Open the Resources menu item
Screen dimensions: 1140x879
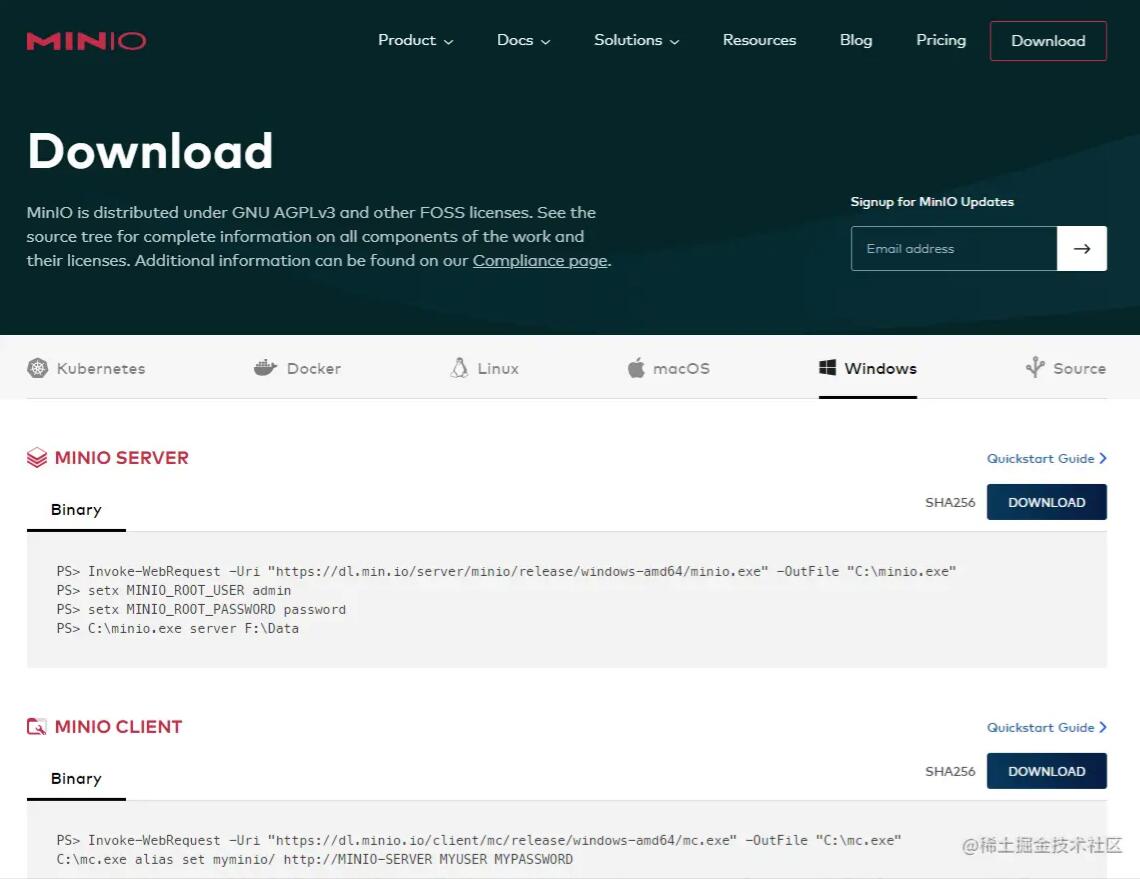pyautogui.click(x=759, y=40)
